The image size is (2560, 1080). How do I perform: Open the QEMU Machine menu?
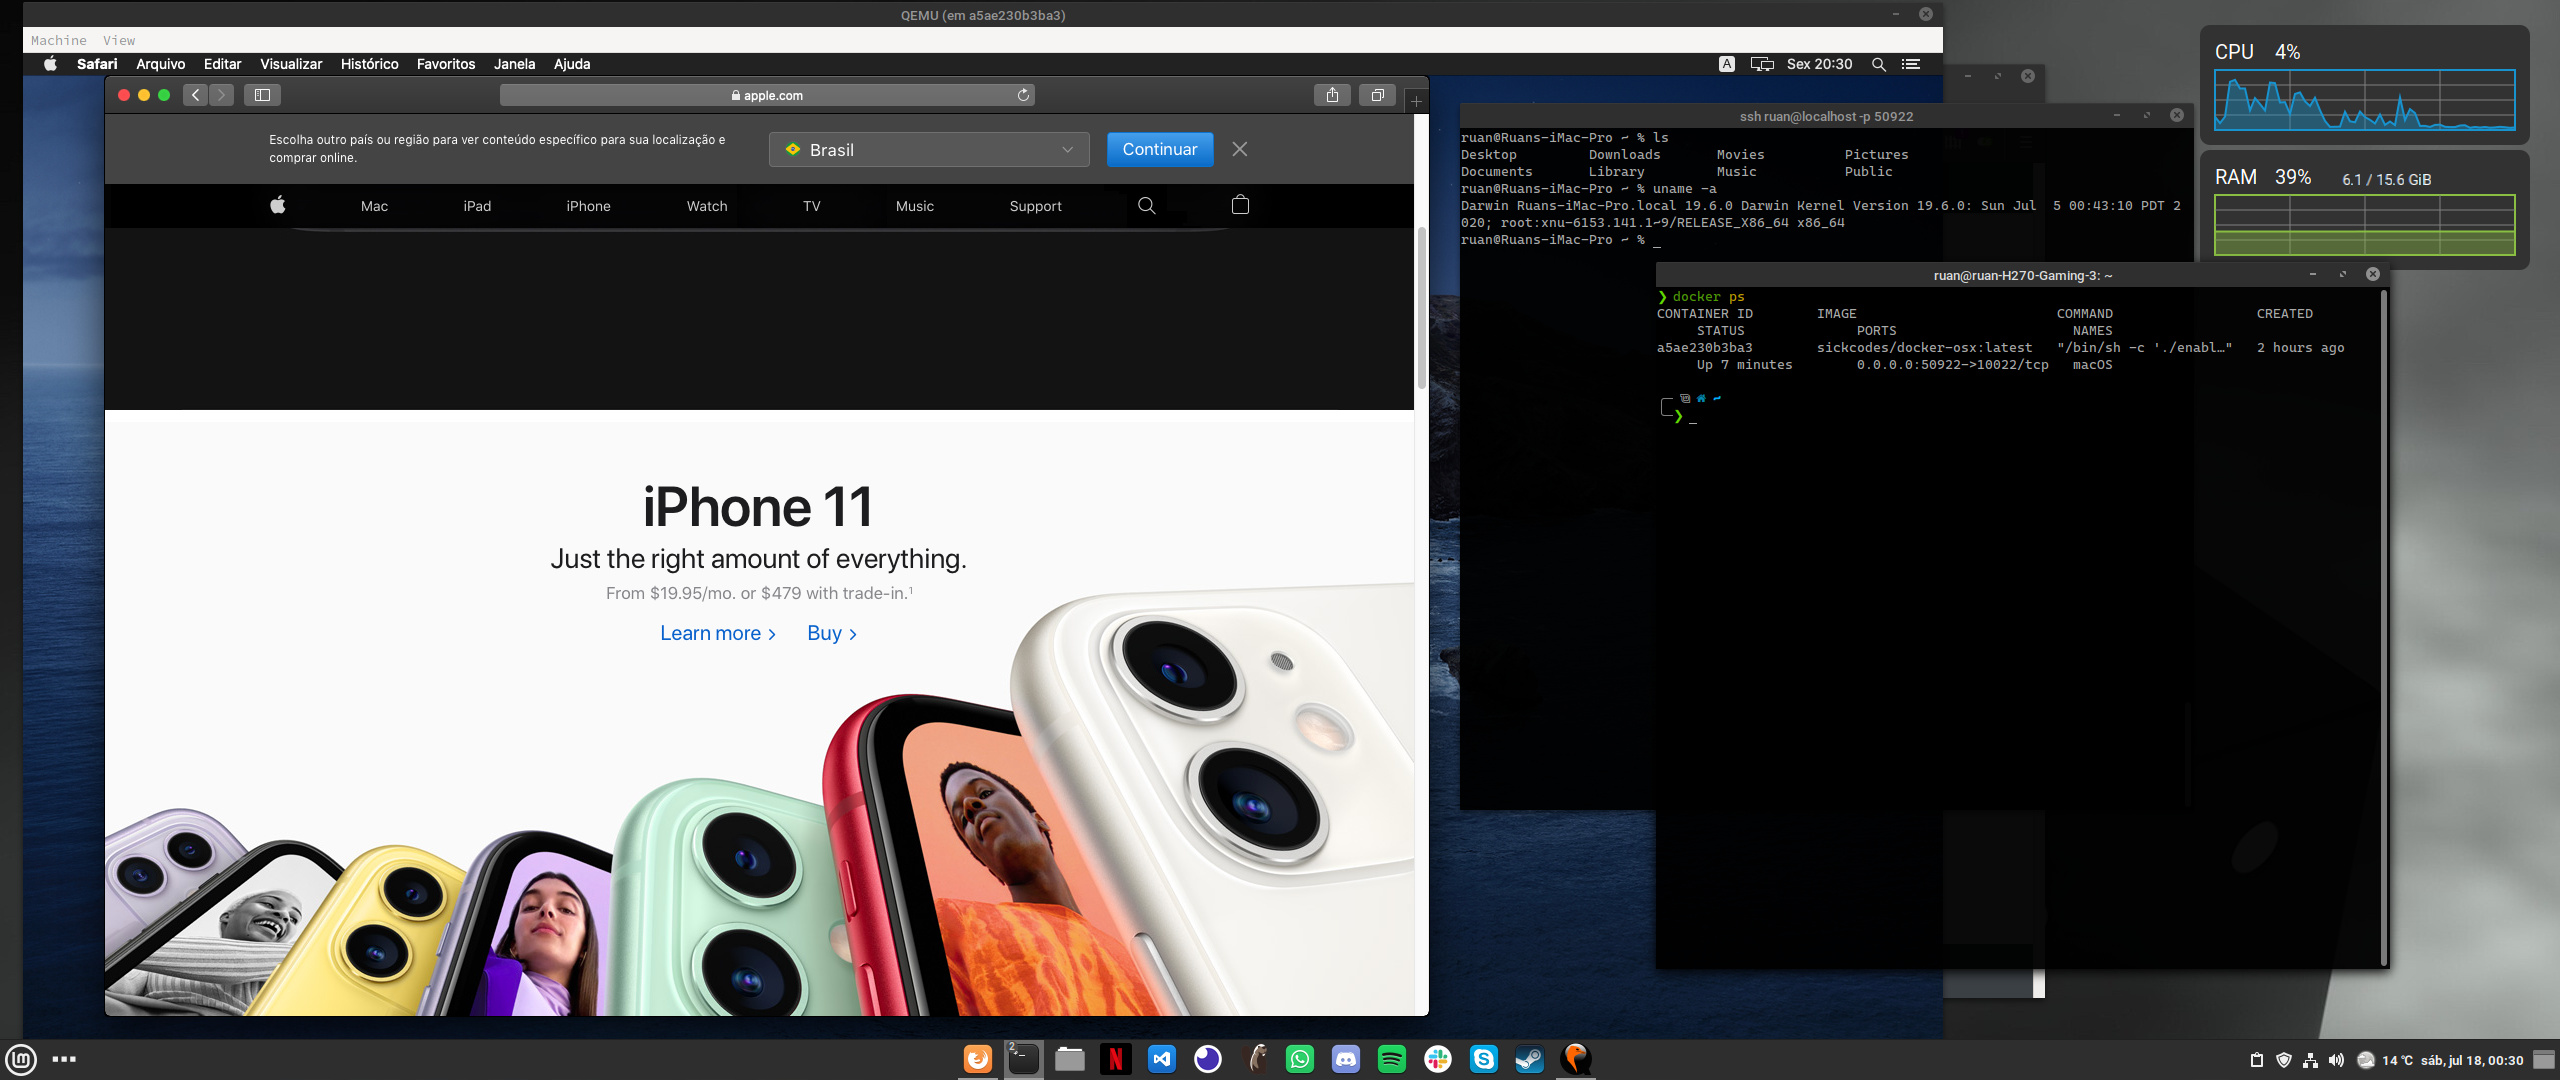[59, 40]
